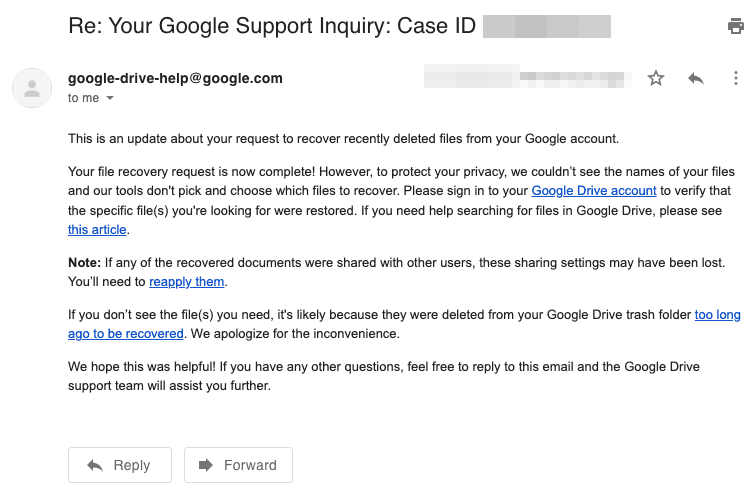This screenshot has width=751, height=493.
Task: Print this email using the printer icon
Action: click(735, 26)
